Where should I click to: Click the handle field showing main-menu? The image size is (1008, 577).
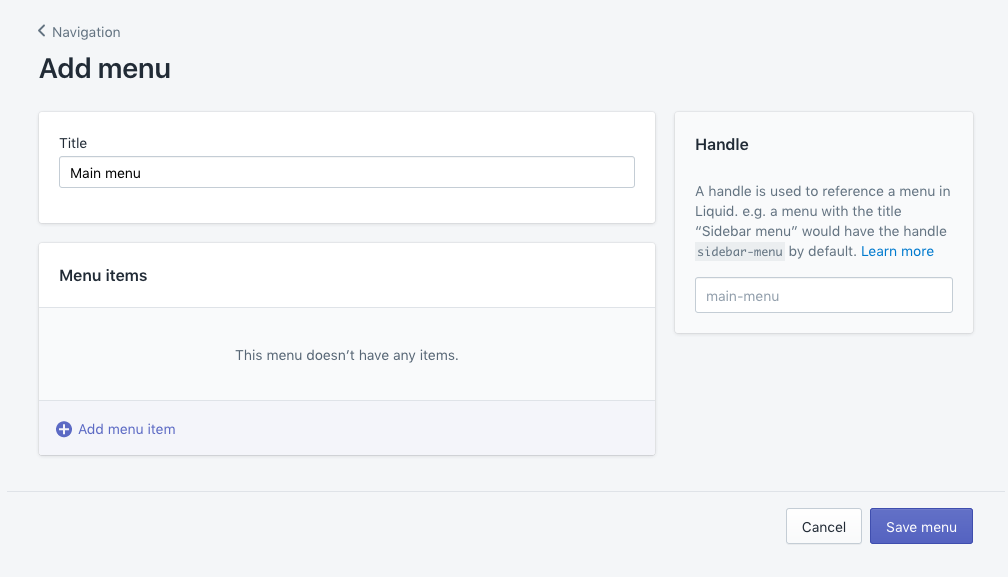tap(823, 295)
